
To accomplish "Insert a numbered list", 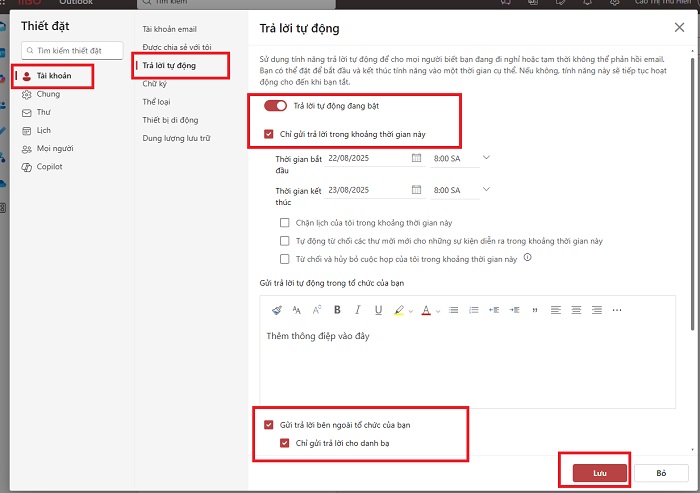I will pyautogui.click(x=474, y=310).
